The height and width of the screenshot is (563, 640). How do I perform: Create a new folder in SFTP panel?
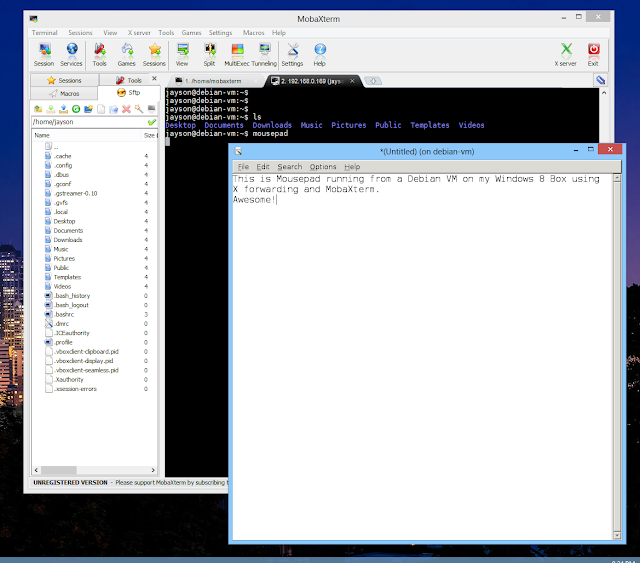click(89, 109)
